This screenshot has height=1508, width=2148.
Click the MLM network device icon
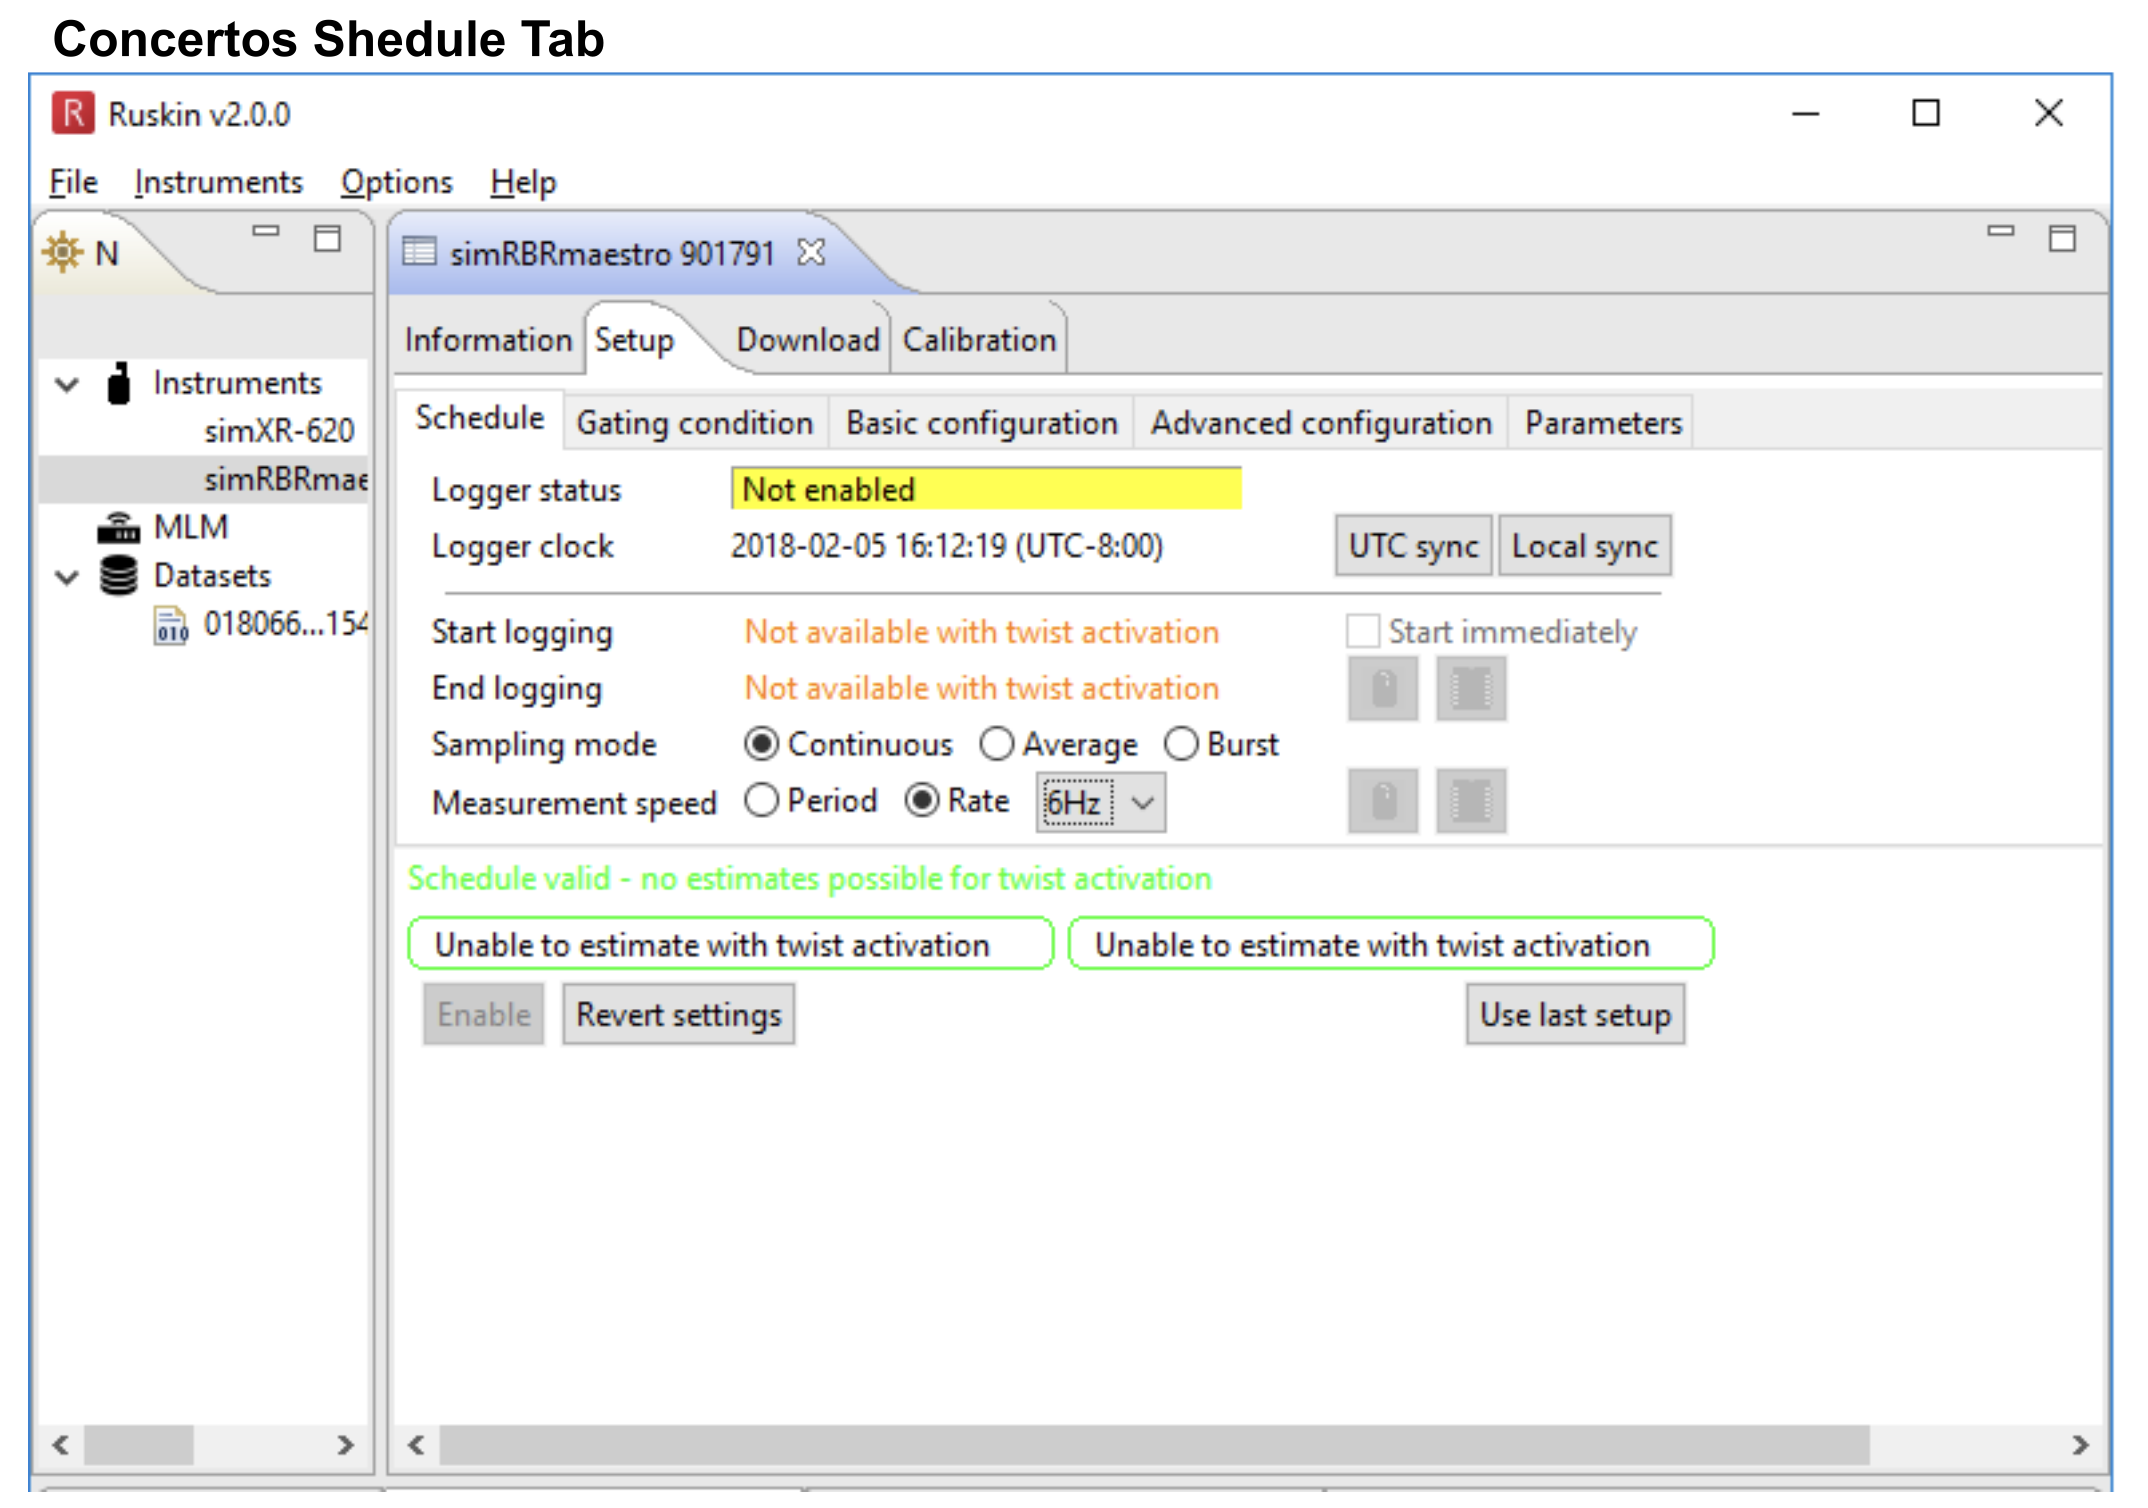119,527
